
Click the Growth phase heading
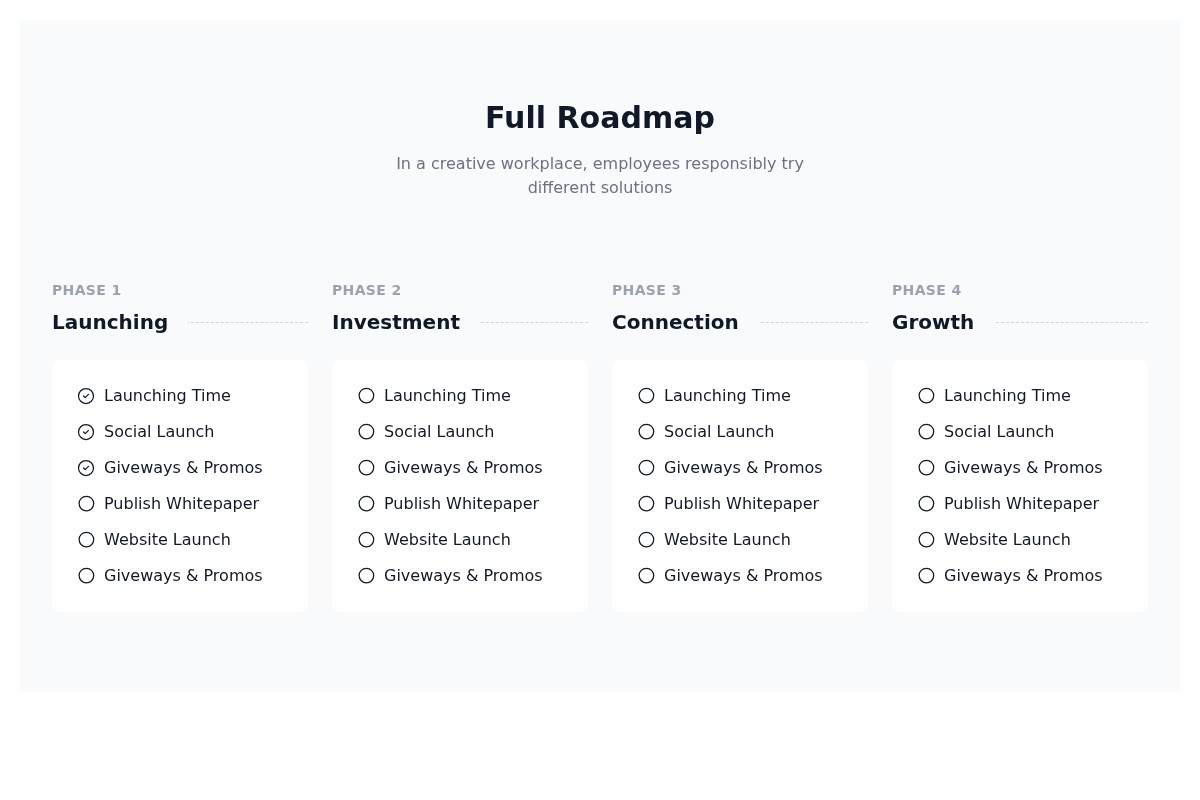pos(932,322)
